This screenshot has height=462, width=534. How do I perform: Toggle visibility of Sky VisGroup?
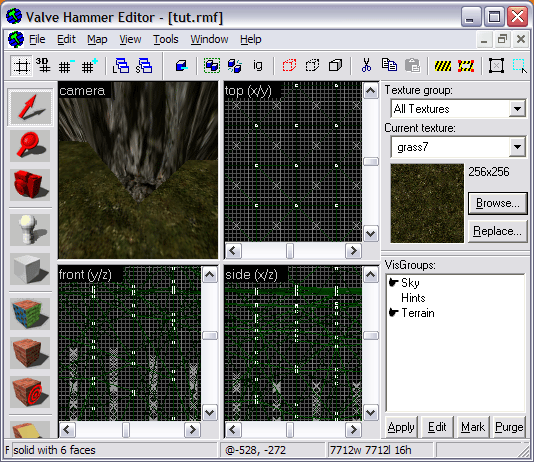pos(394,283)
